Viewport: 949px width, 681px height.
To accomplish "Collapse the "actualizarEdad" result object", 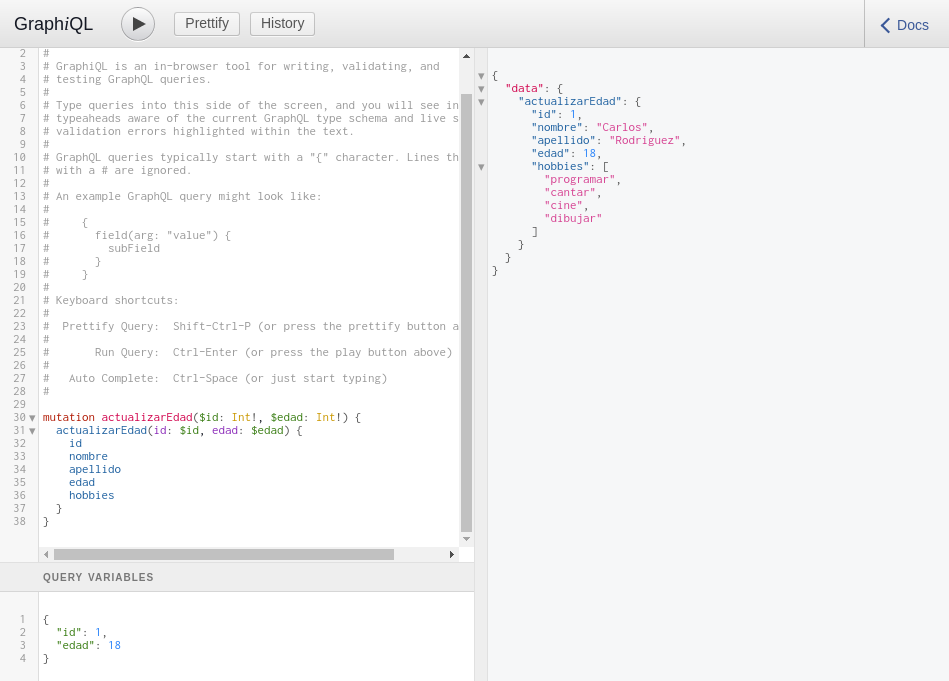I will click(481, 102).
